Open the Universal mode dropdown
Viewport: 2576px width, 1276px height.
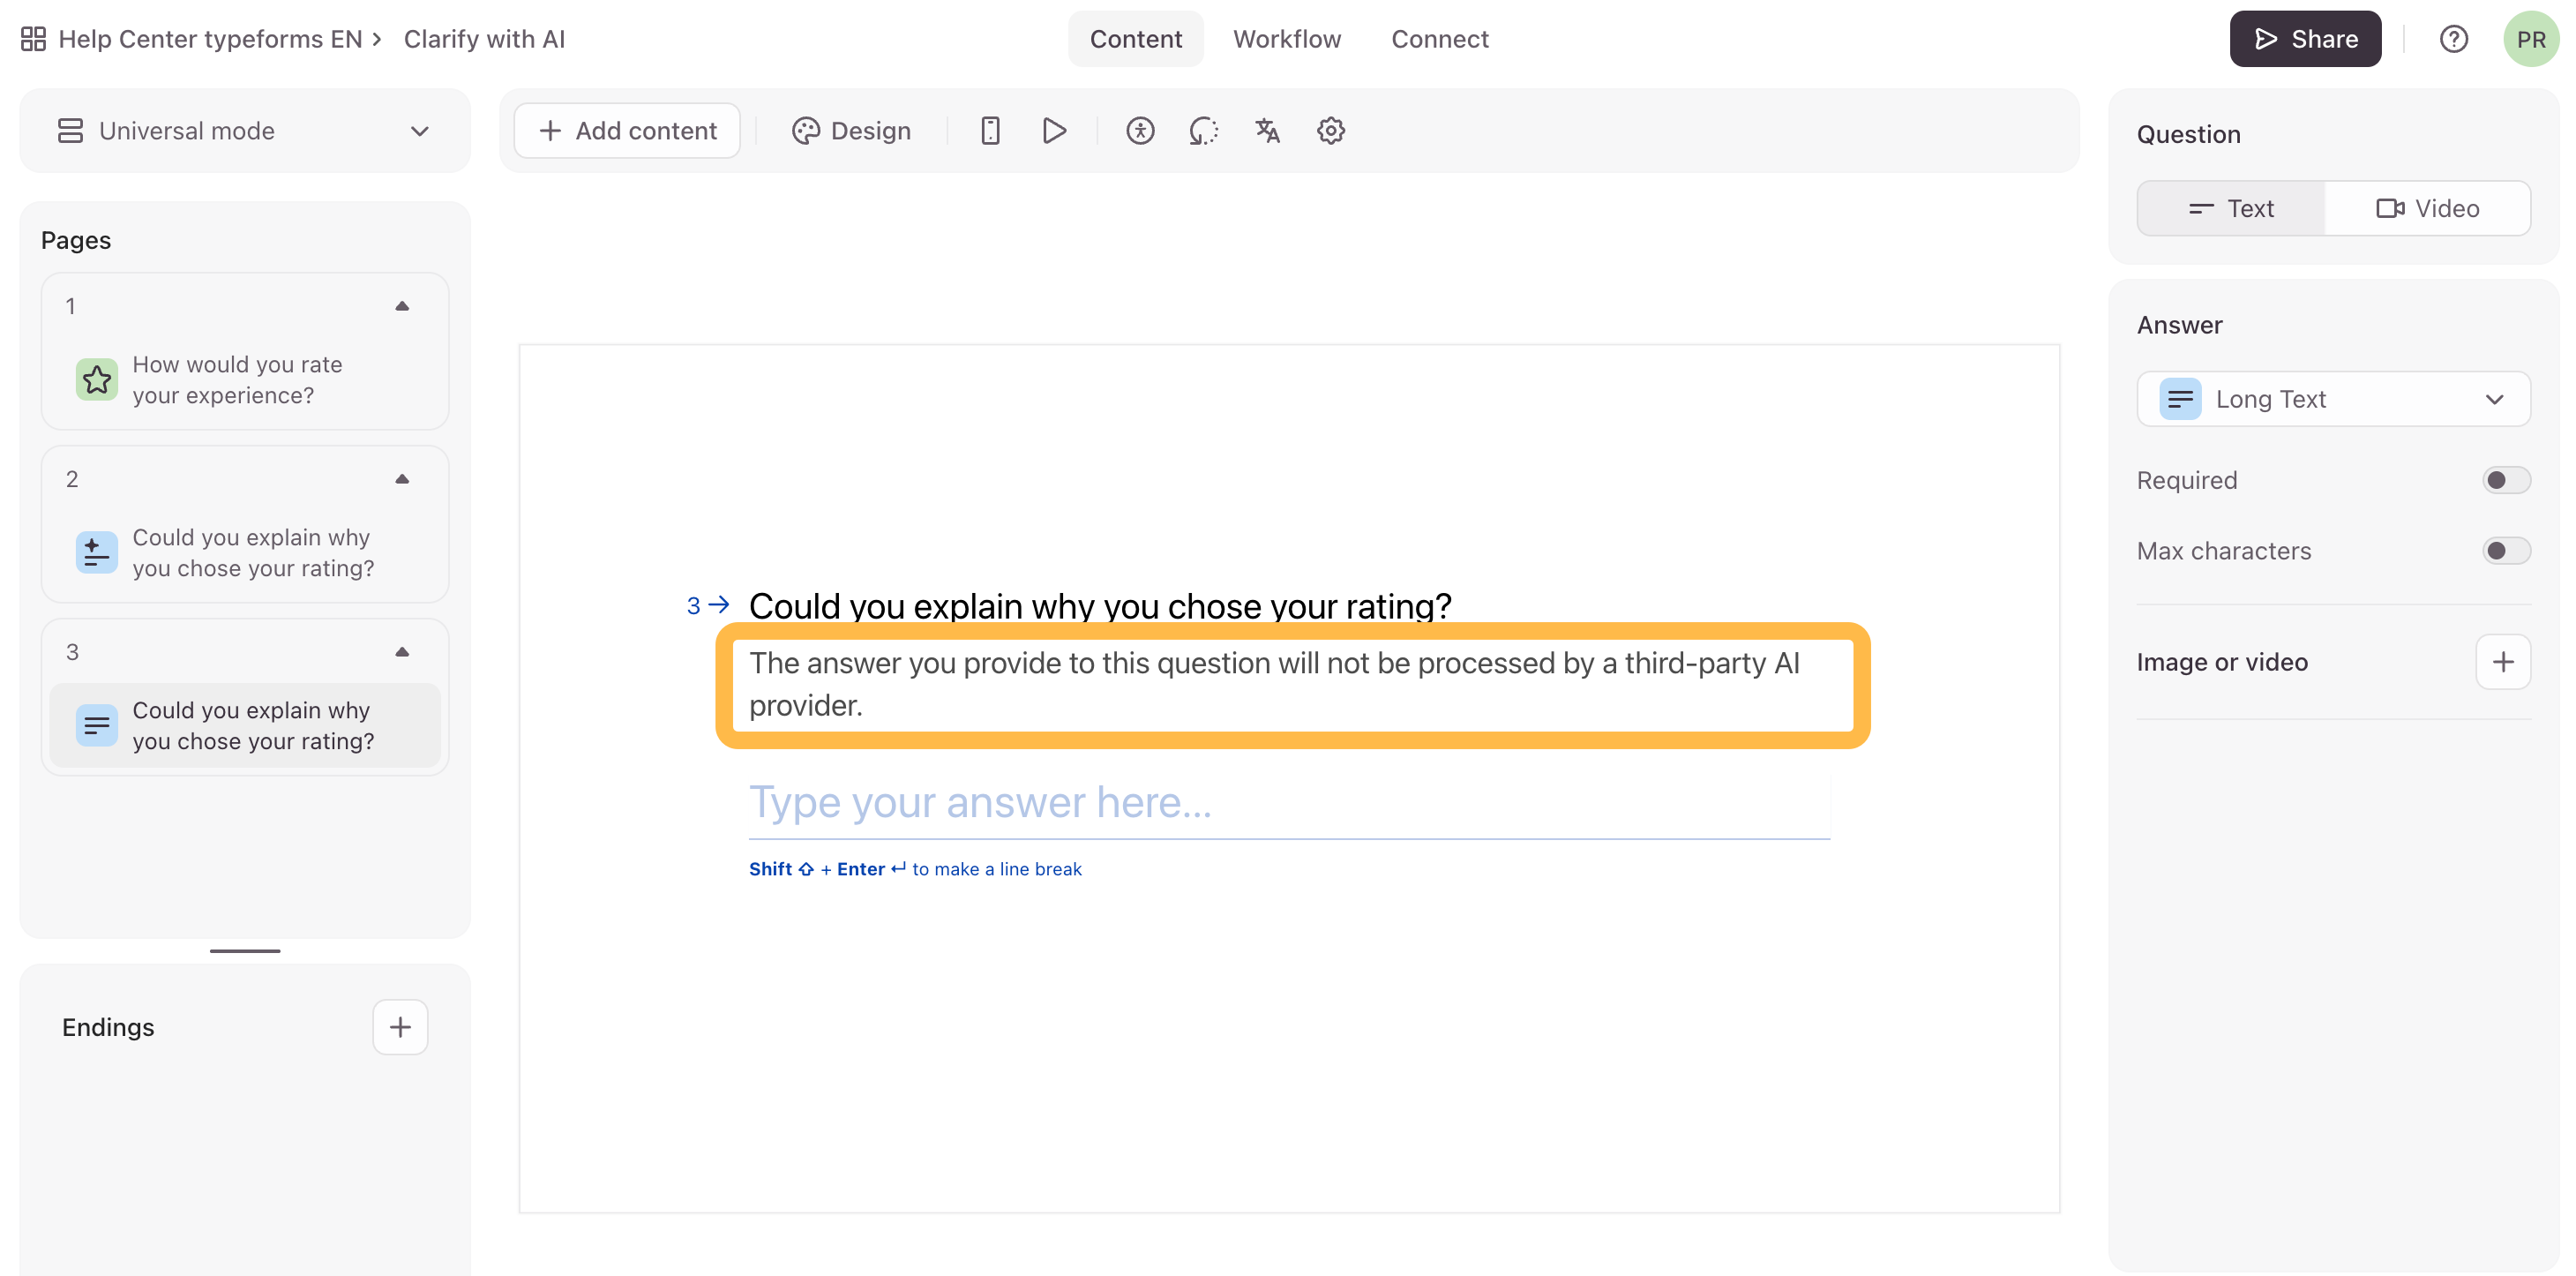click(x=245, y=131)
